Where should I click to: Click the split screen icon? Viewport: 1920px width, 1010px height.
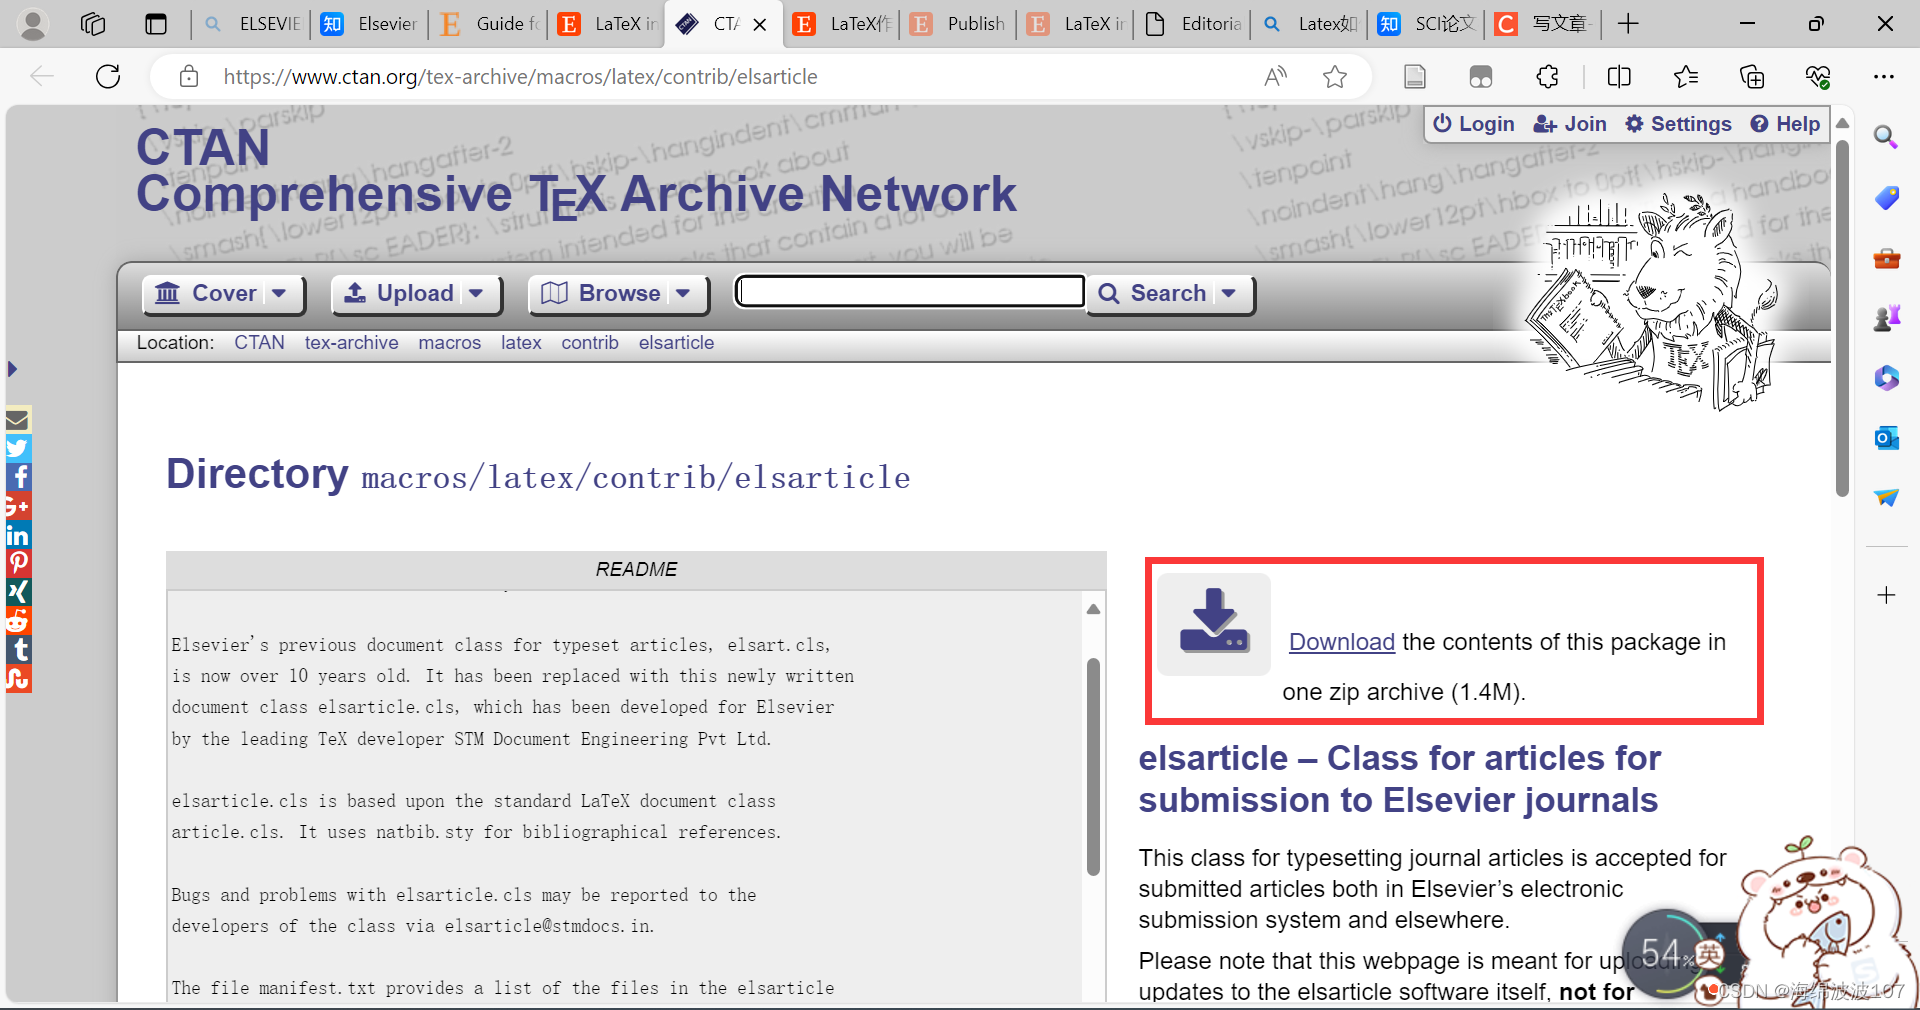1619,76
